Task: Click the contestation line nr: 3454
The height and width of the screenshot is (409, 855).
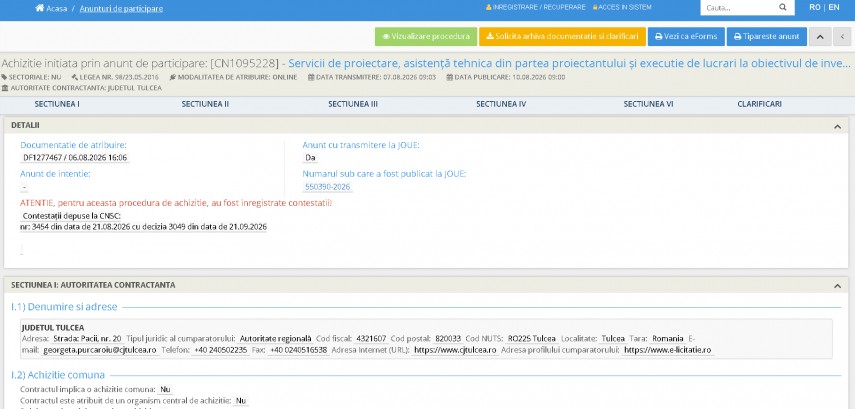Action: point(143,227)
